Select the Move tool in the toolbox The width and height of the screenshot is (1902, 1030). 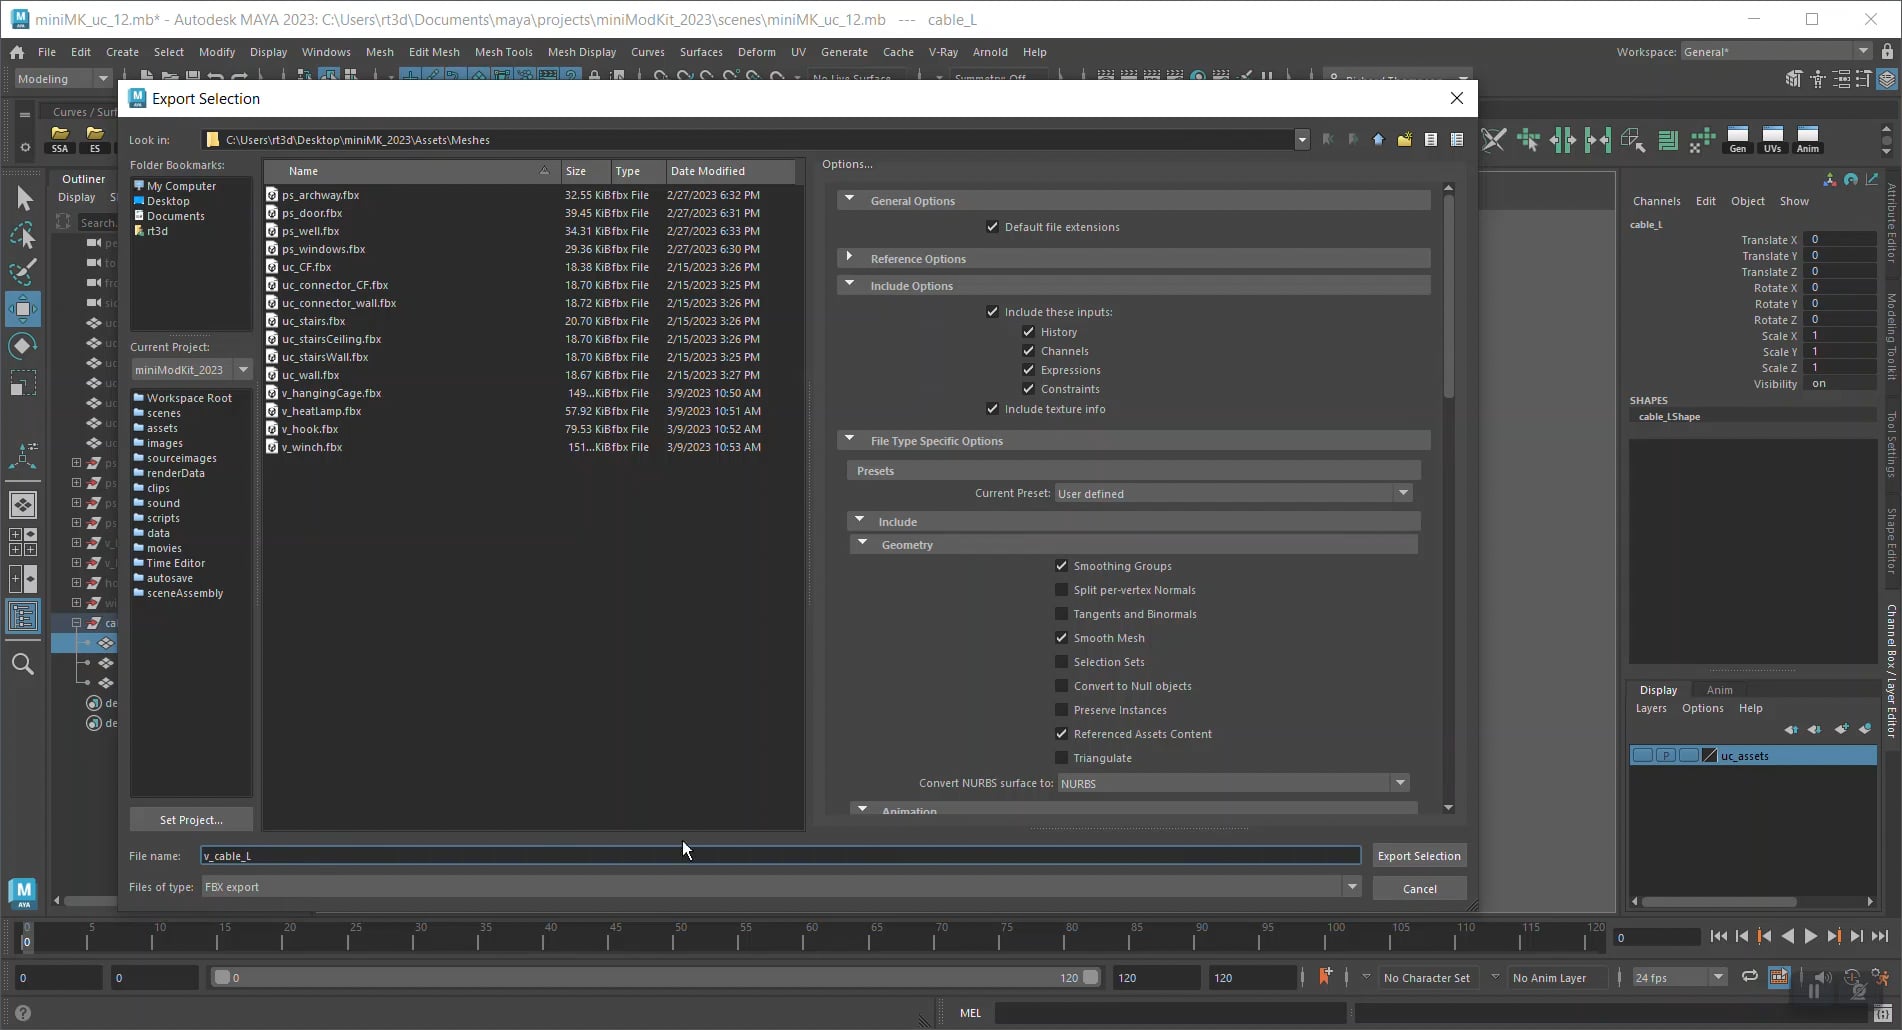click(x=24, y=308)
